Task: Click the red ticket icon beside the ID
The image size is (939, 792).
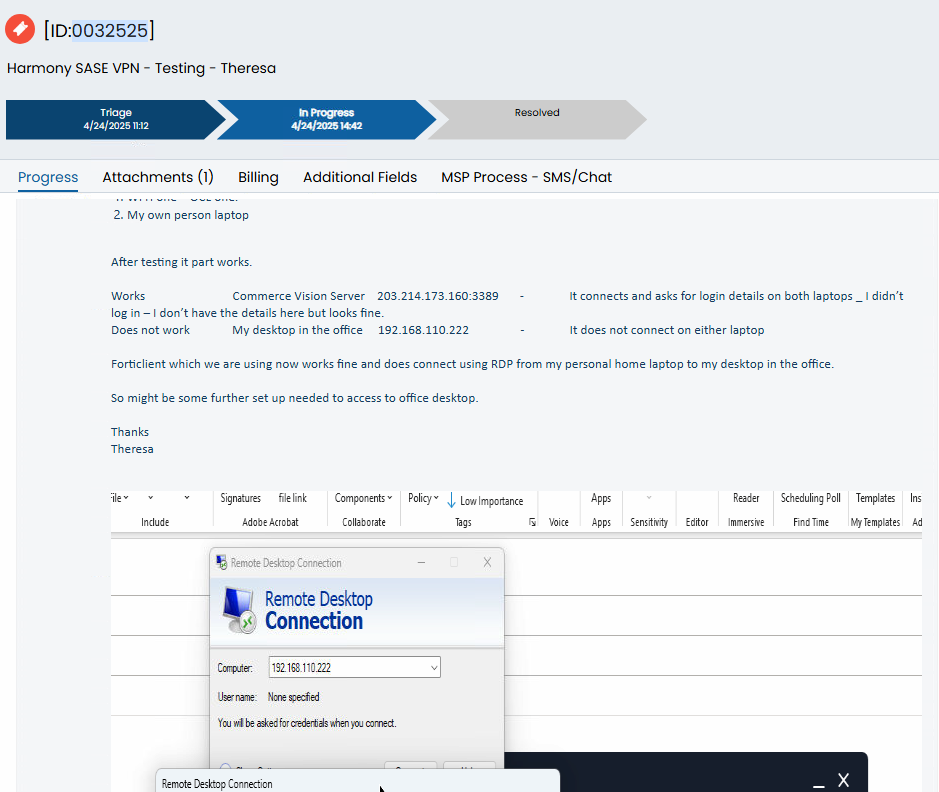Action: pyautogui.click(x=20, y=29)
